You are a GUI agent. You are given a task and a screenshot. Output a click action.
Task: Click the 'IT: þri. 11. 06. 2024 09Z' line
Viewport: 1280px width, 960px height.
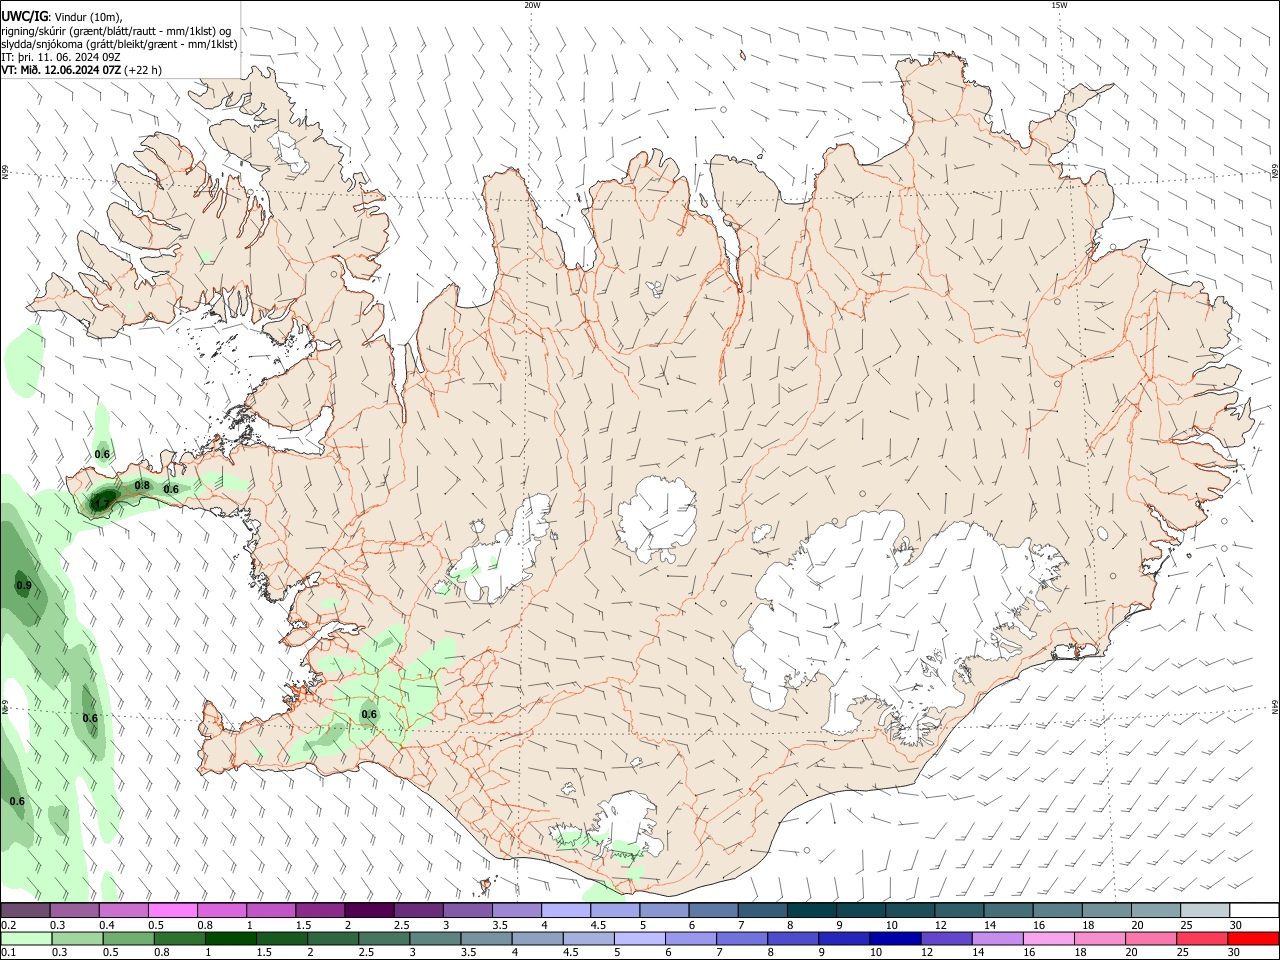coord(61,57)
